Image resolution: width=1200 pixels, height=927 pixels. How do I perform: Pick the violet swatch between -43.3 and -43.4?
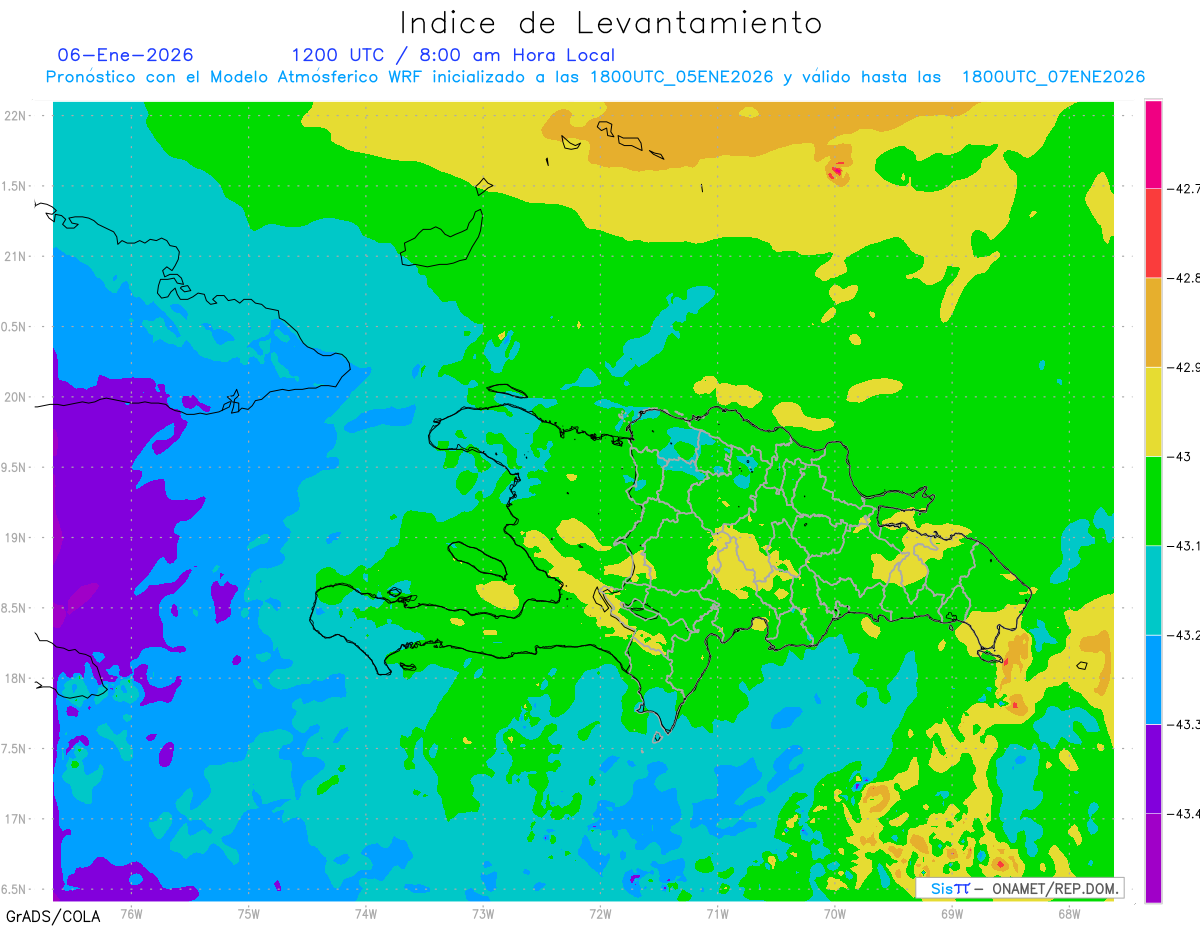1153,769
